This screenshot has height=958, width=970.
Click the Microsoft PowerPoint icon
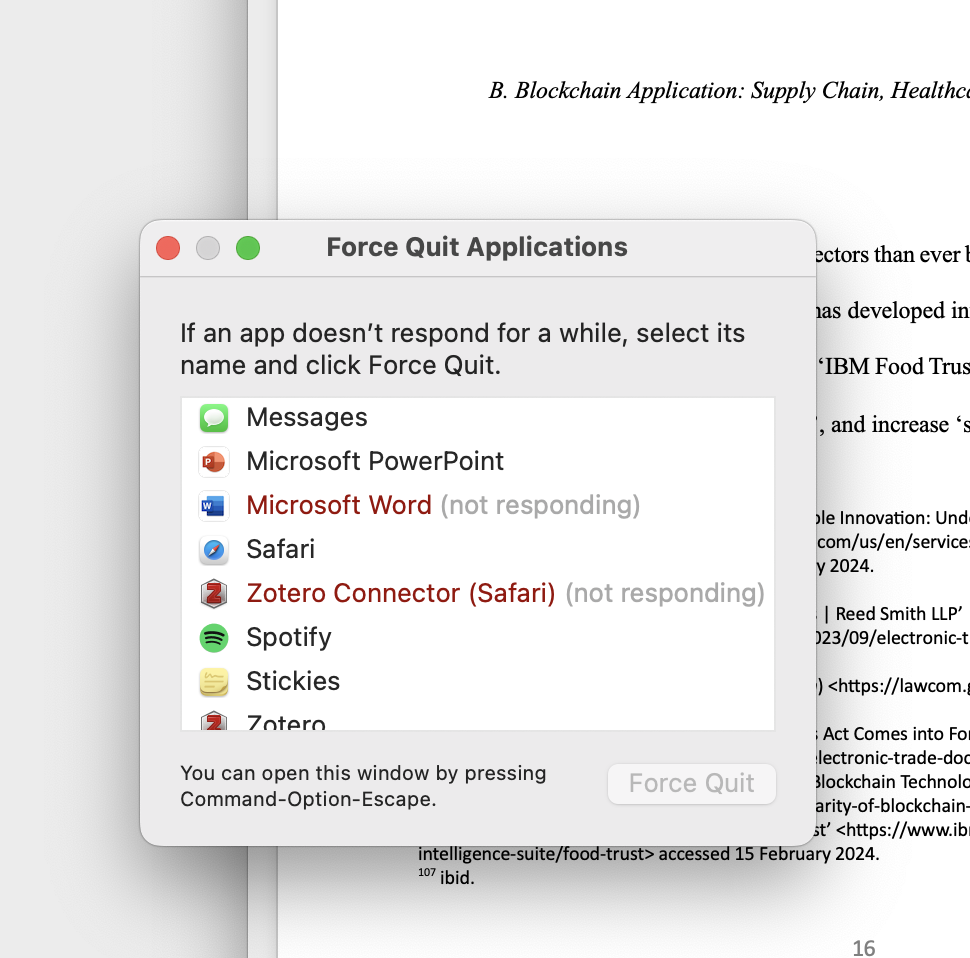coord(214,462)
